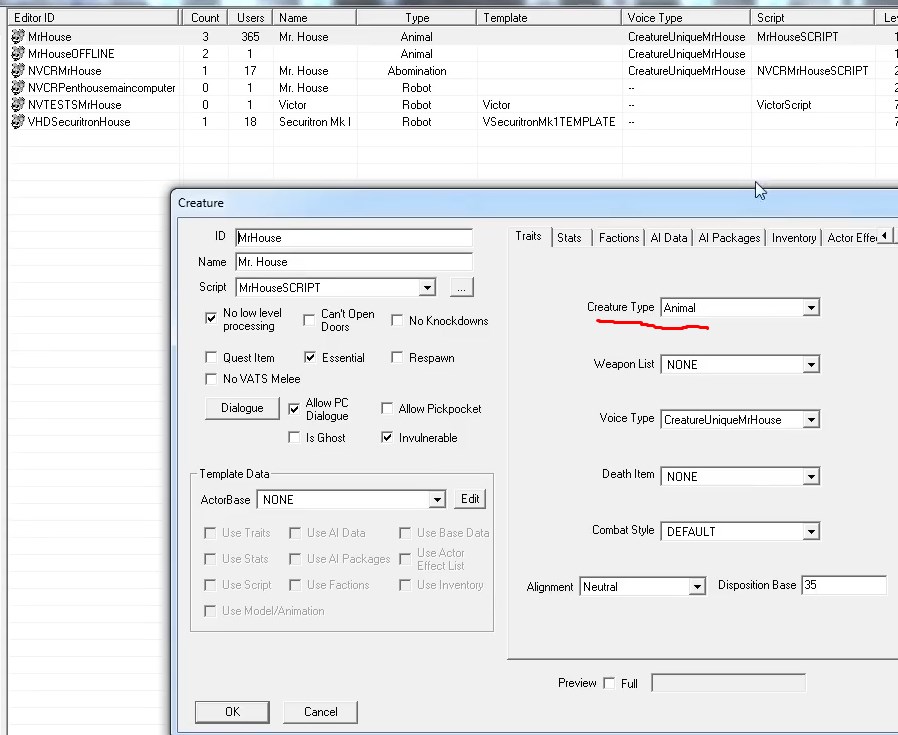The image size is (898, 735).
Task: Select the VictorScript cell in the list
Action: (784, 105)
